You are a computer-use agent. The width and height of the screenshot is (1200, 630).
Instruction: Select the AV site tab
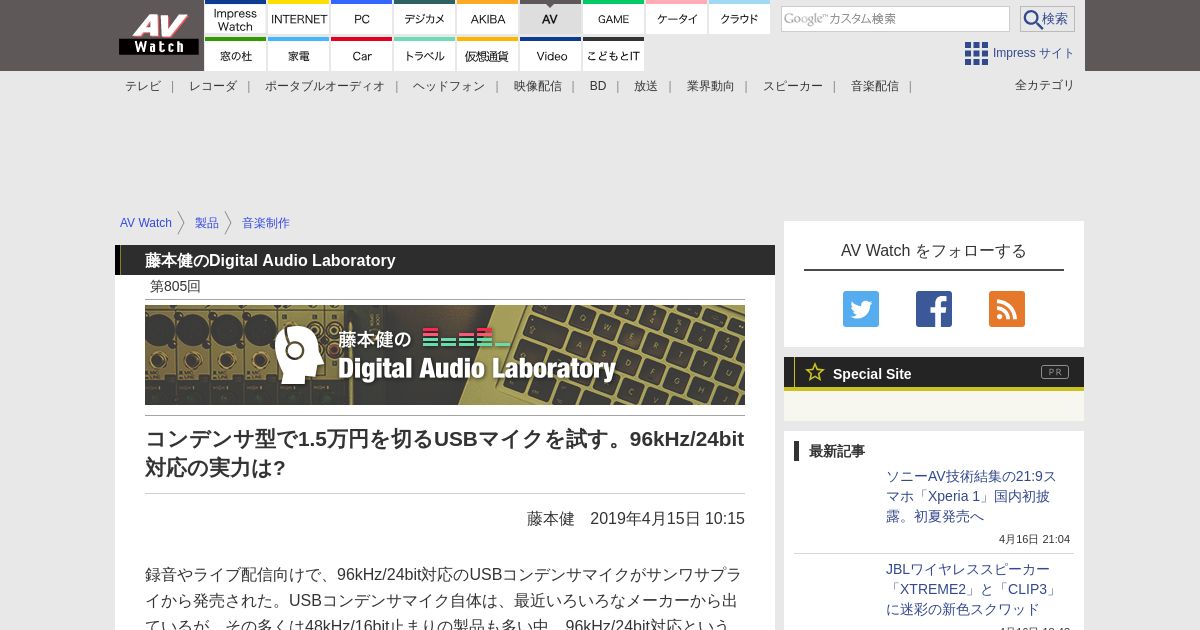(x=550, y=18)
